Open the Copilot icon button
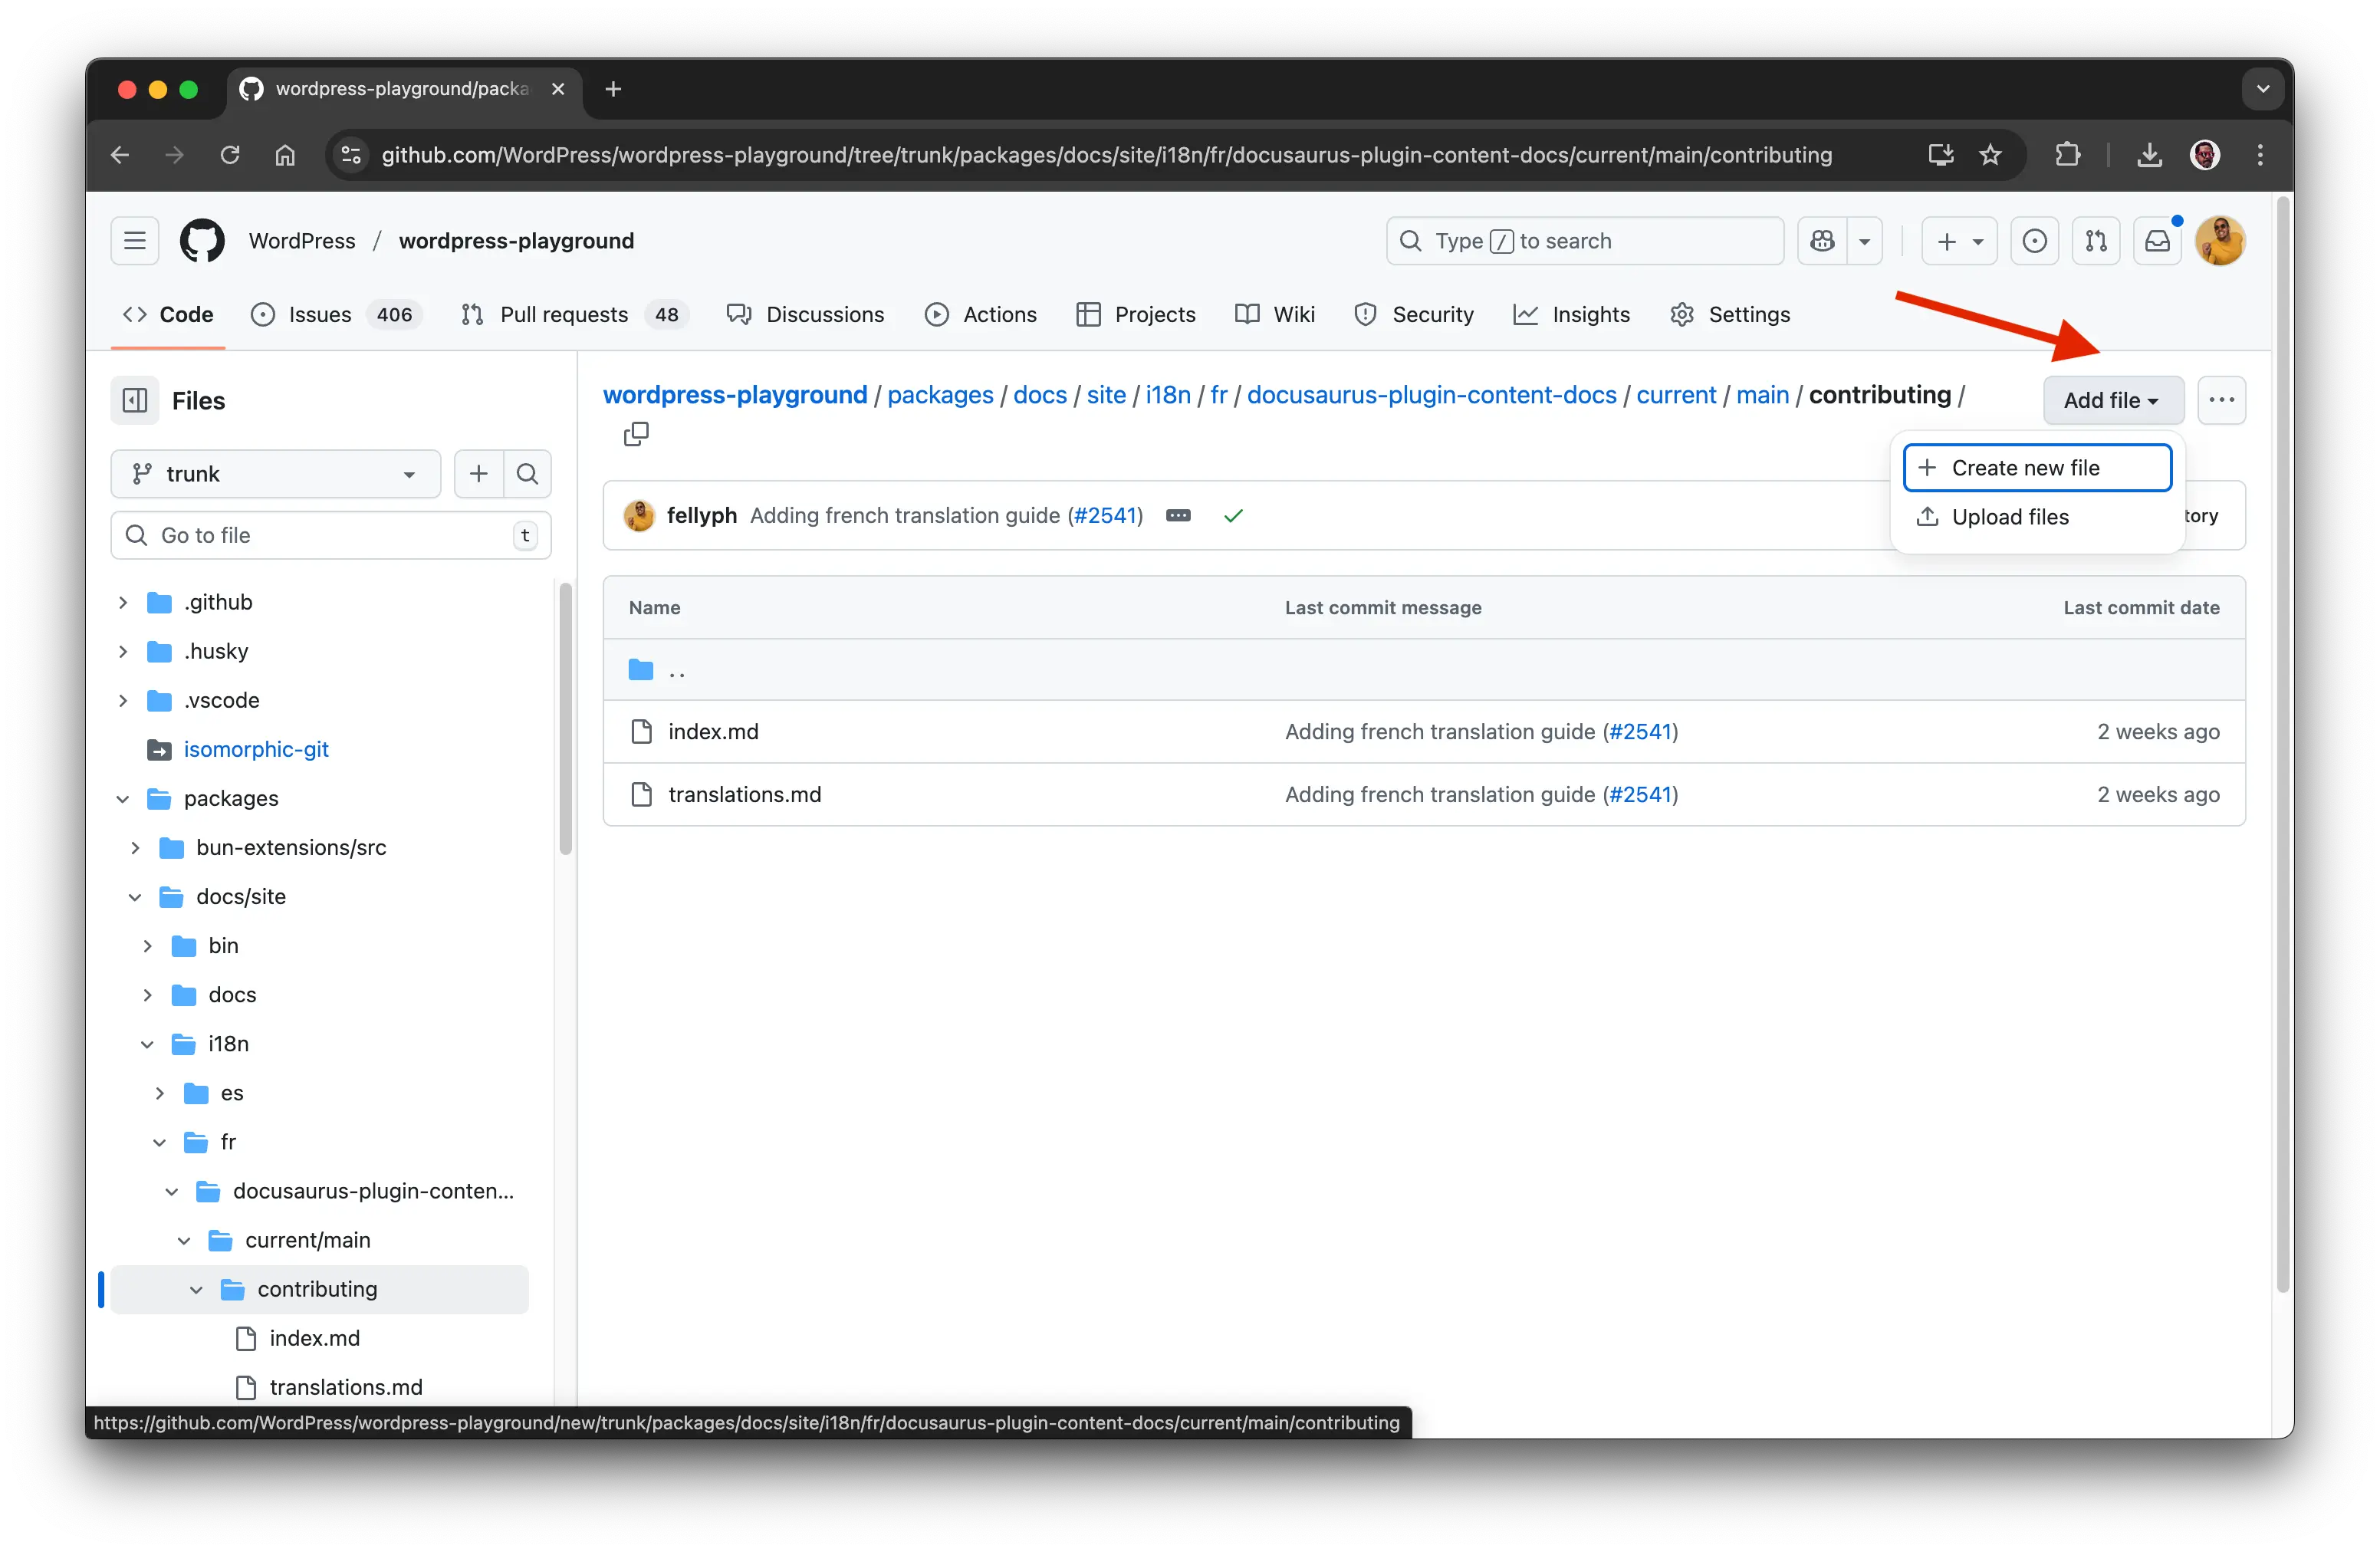Viewport: 2380px width, 1552px height. click(1822, 241)
